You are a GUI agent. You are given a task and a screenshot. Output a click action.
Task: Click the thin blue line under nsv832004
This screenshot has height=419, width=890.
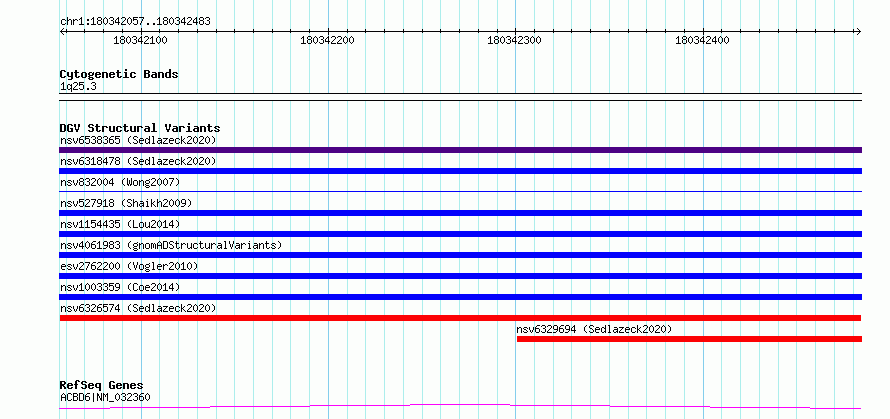(460, 192)
